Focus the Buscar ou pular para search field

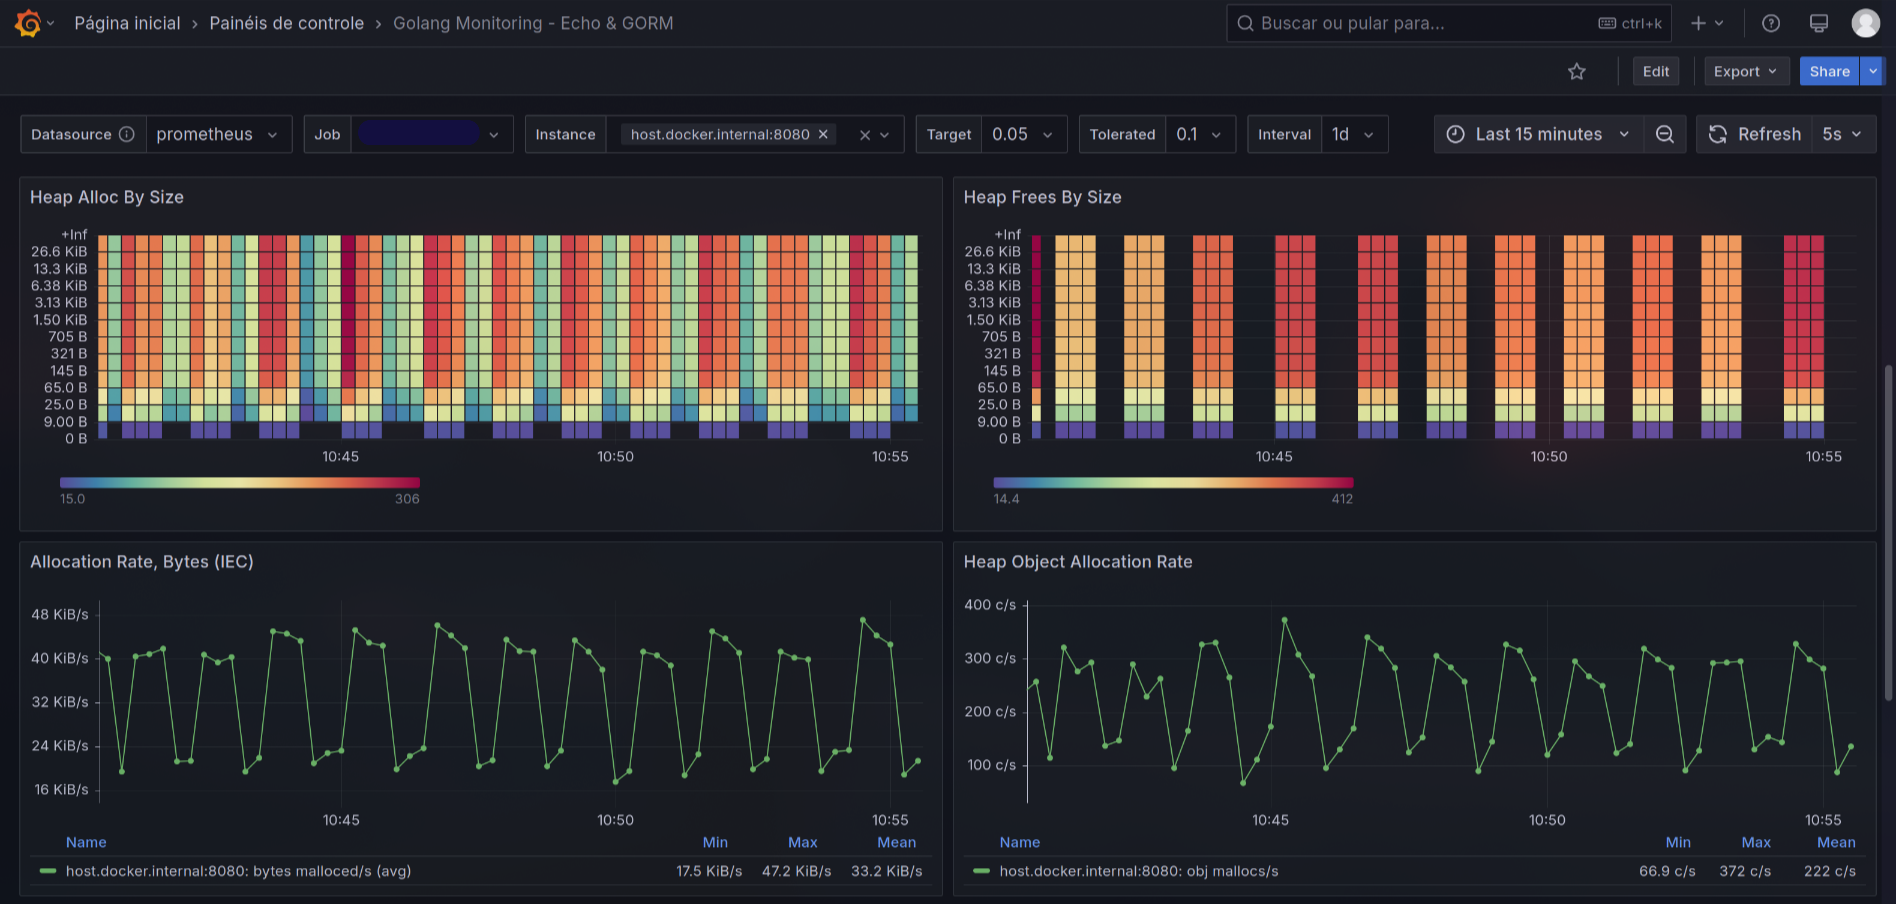(x=1449, y=23)
